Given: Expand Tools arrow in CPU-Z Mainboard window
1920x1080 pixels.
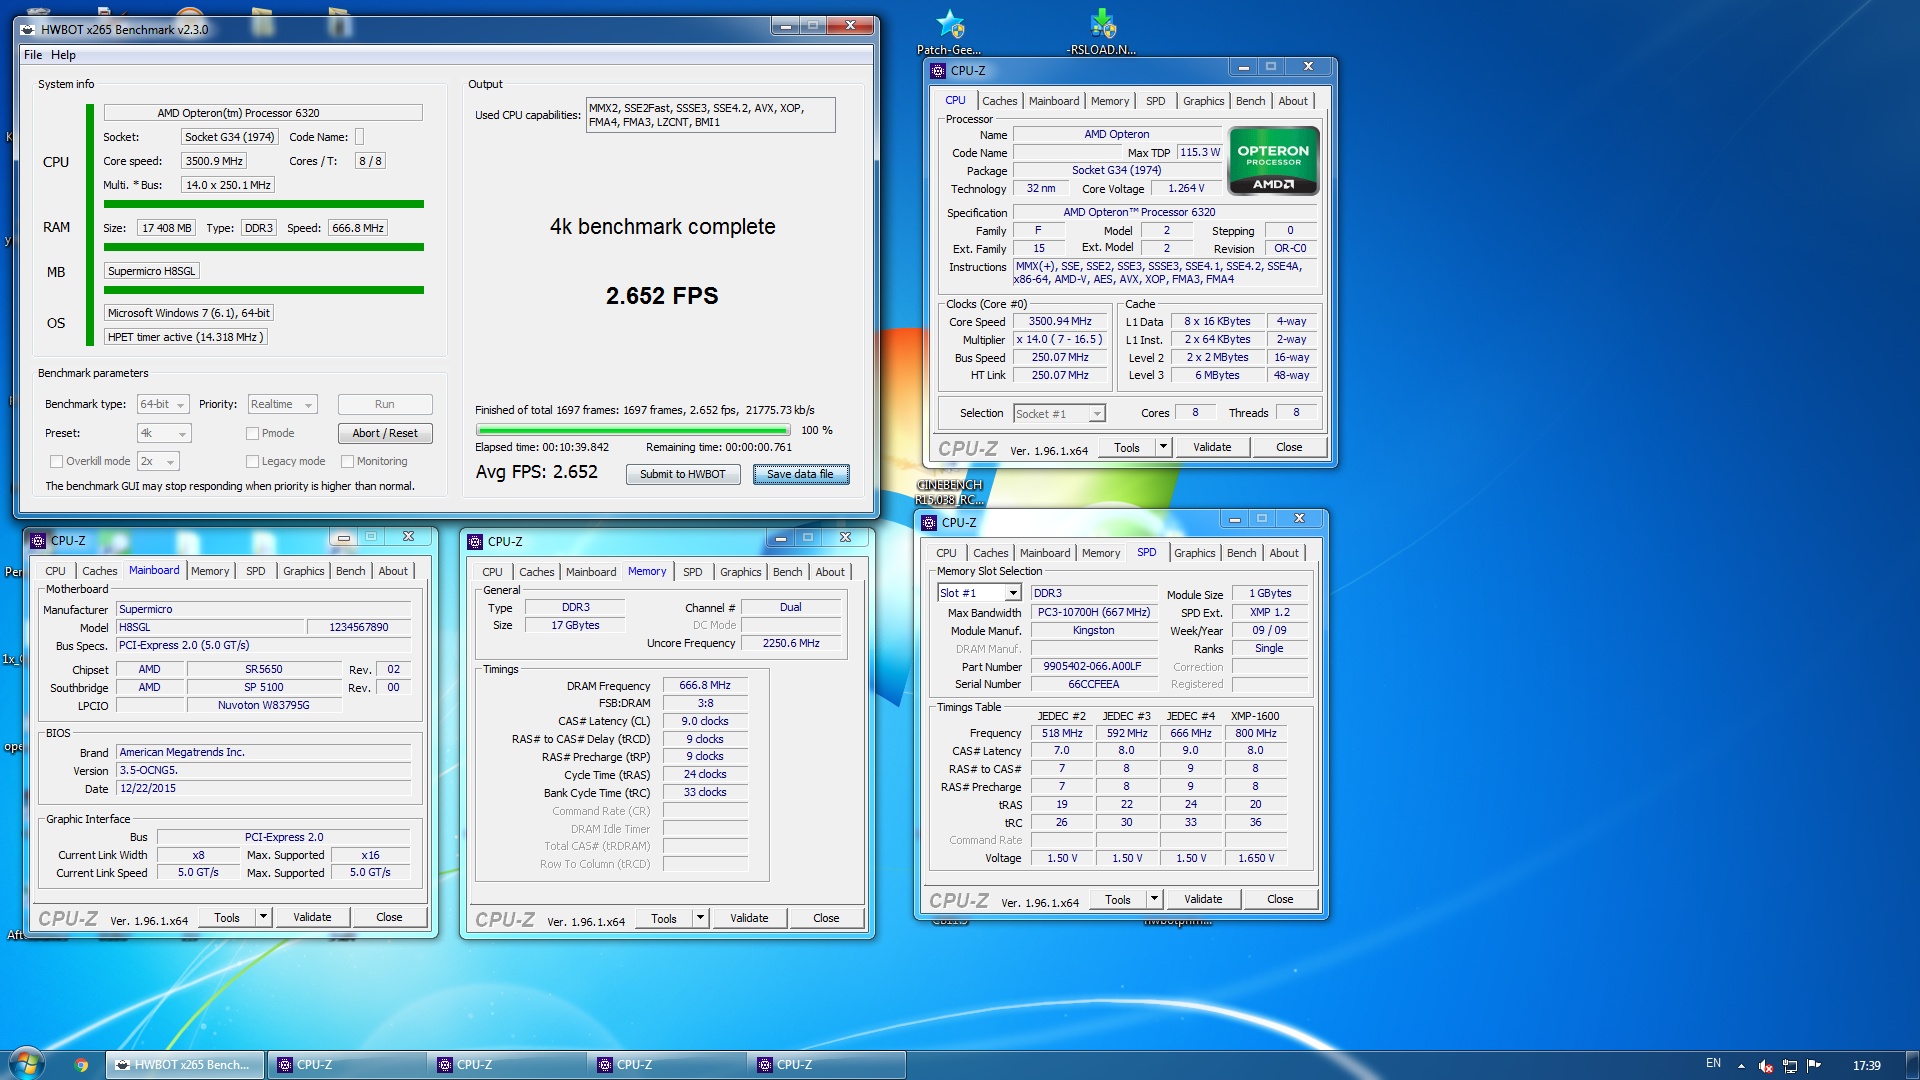Looking at the screenshot, I should [x=263, y=917].
